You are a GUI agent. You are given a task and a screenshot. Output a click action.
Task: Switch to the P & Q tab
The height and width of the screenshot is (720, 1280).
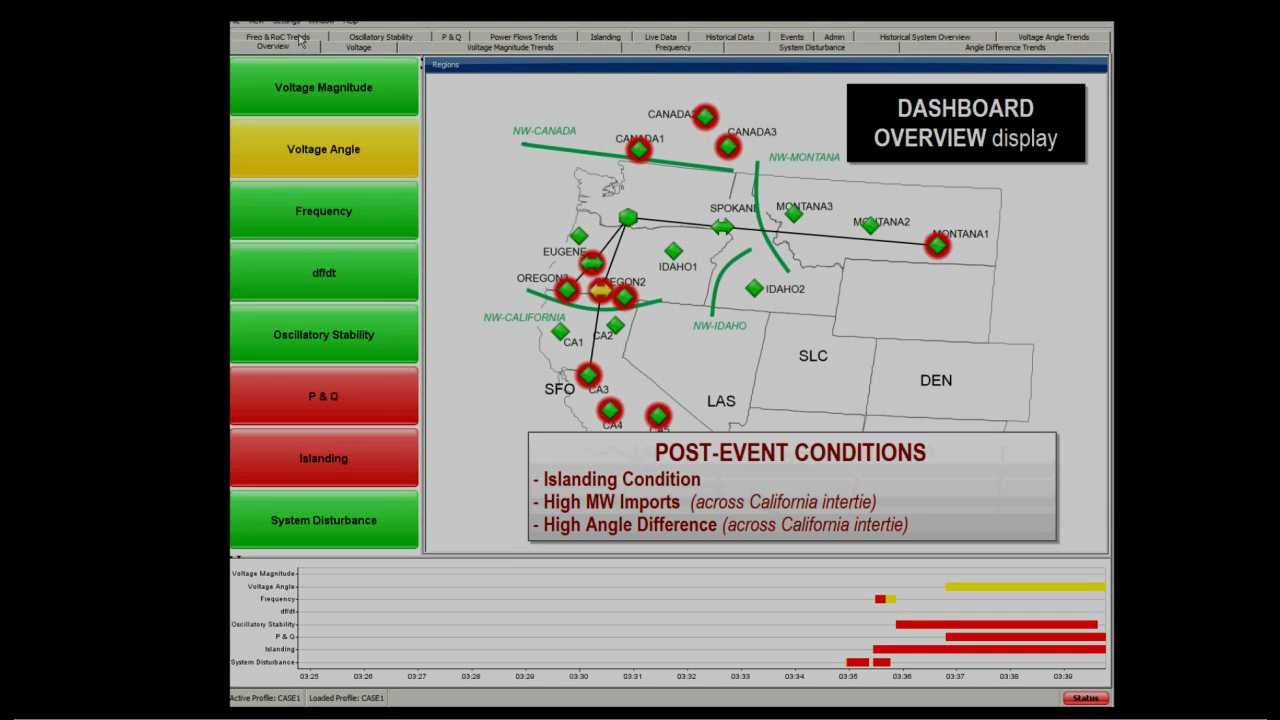click(452, 37)
